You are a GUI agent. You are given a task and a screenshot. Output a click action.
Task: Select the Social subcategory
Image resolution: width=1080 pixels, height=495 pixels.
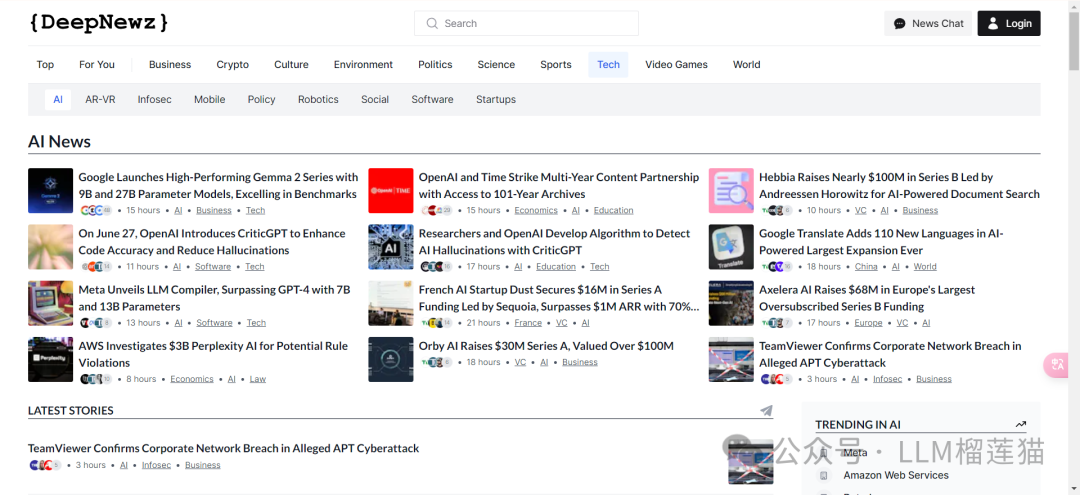click(x=375, y=99)
